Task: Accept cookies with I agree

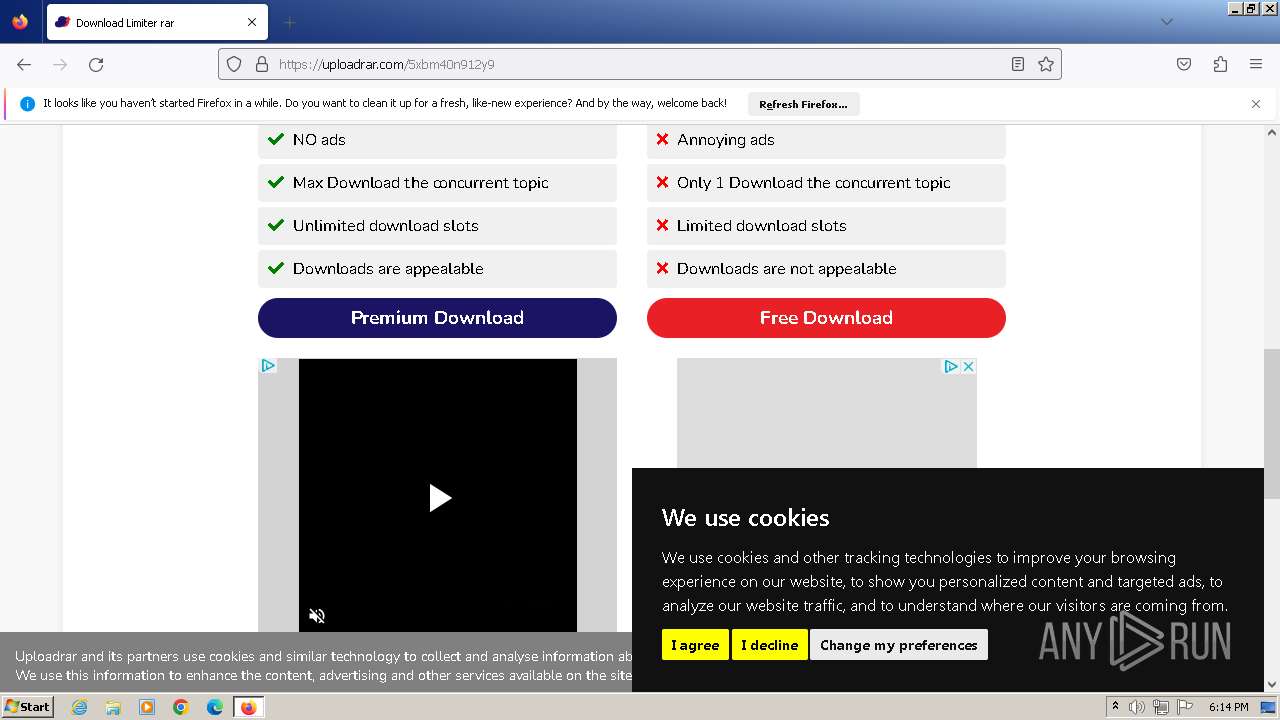Action: [695, 645]
